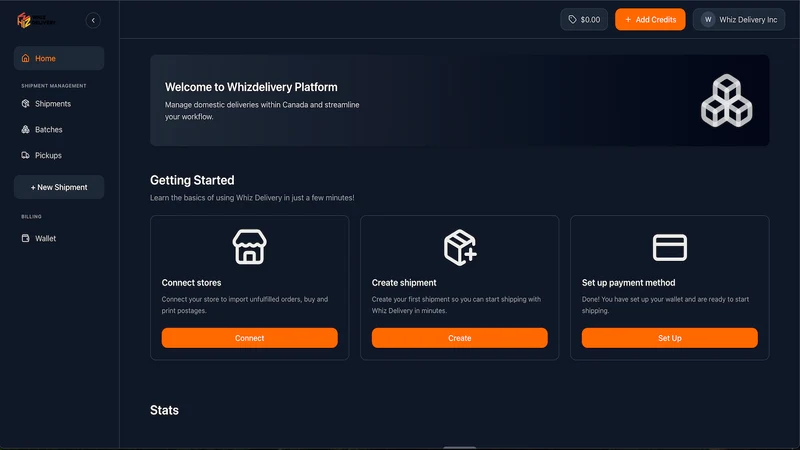
Task: Click the 'SHIPMENT MANAGEMENT' section label
Action: (x=54, y=86)
